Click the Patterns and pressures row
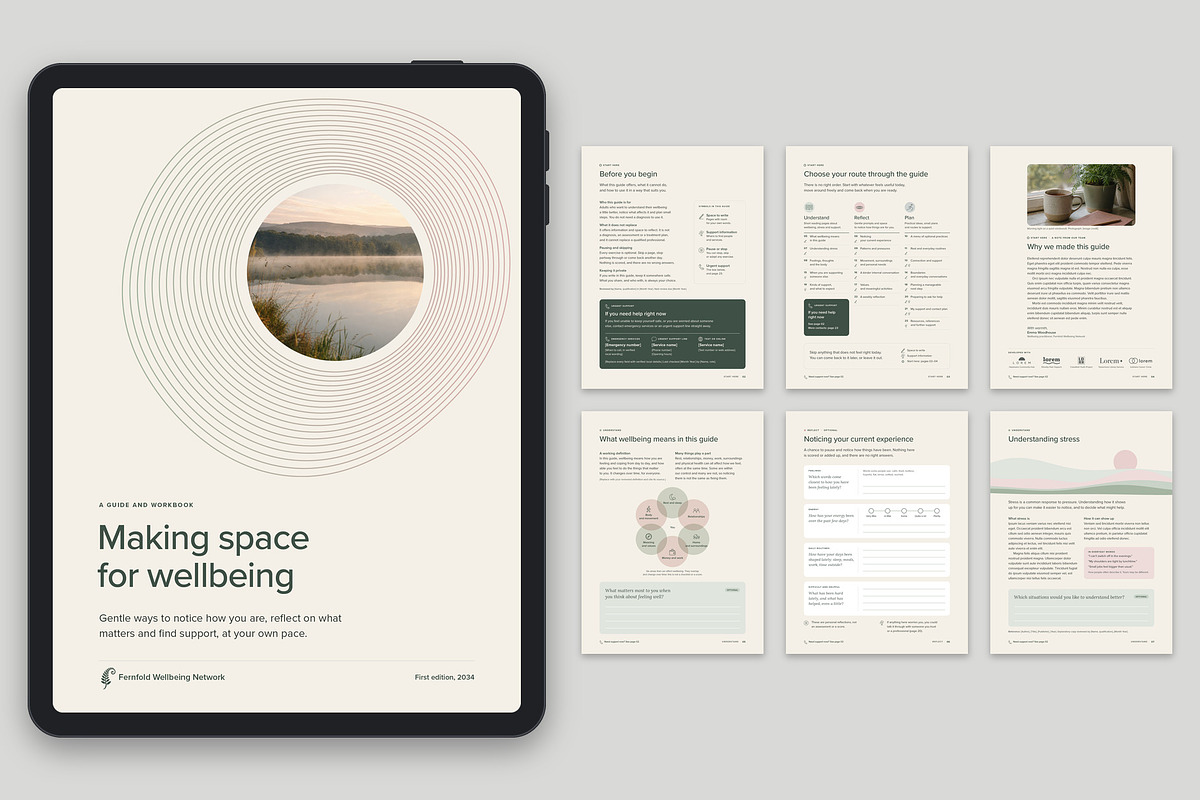The image size is (1200, 800). [x=876, y=249]
